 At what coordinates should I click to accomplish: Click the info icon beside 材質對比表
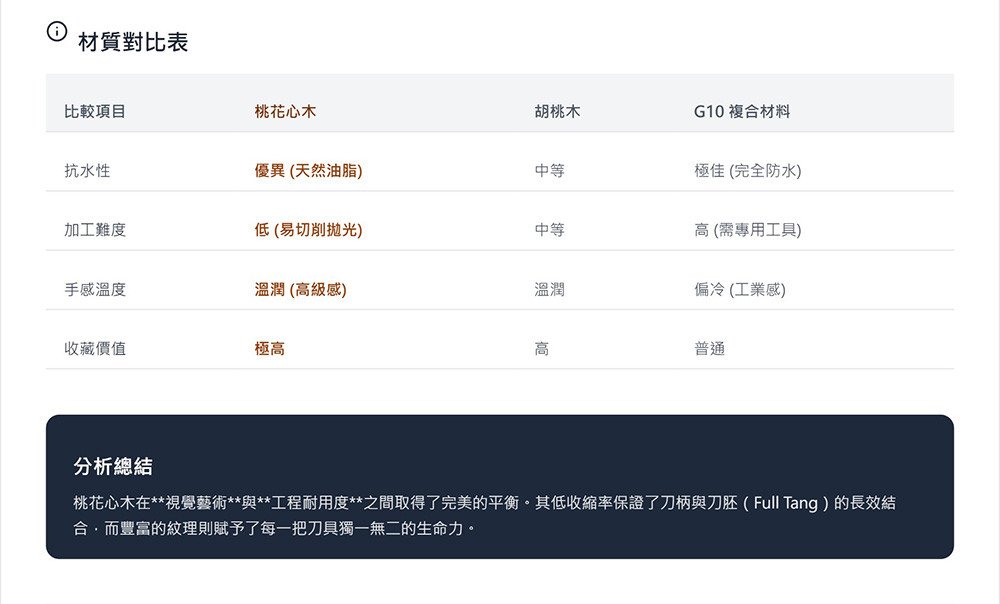click(58, 32)
